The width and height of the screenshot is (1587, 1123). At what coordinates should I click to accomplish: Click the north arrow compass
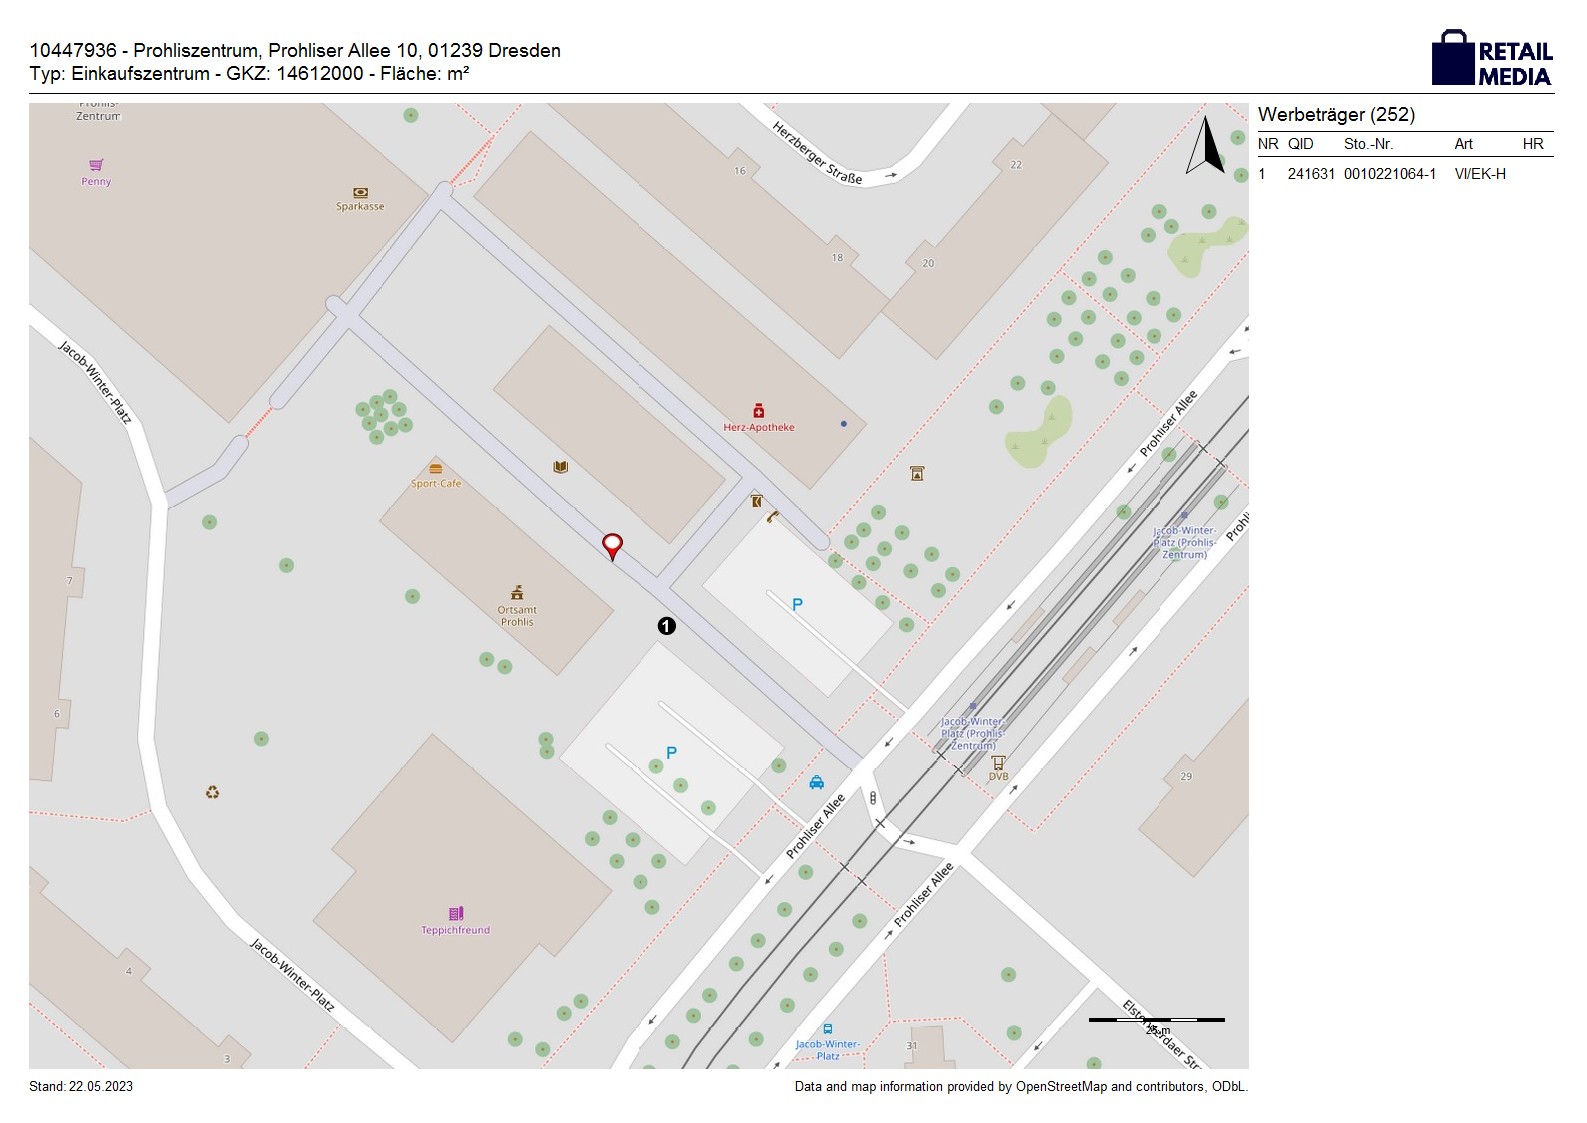[x=1206, y=146]
